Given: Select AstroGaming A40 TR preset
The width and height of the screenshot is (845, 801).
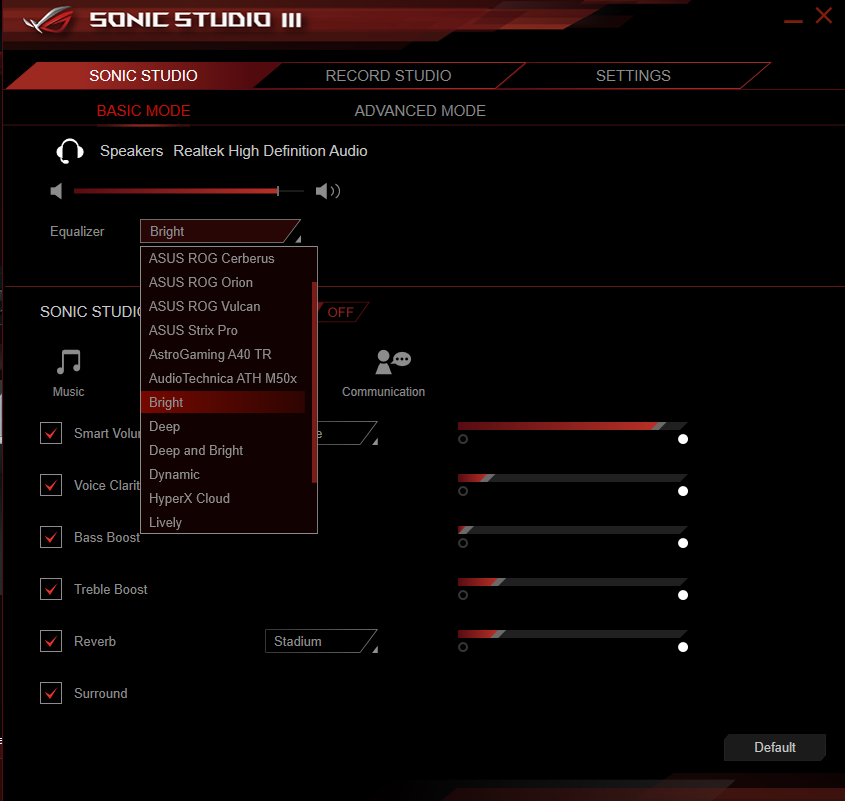Looking at the screenshot, I should [x=223, y=355].
